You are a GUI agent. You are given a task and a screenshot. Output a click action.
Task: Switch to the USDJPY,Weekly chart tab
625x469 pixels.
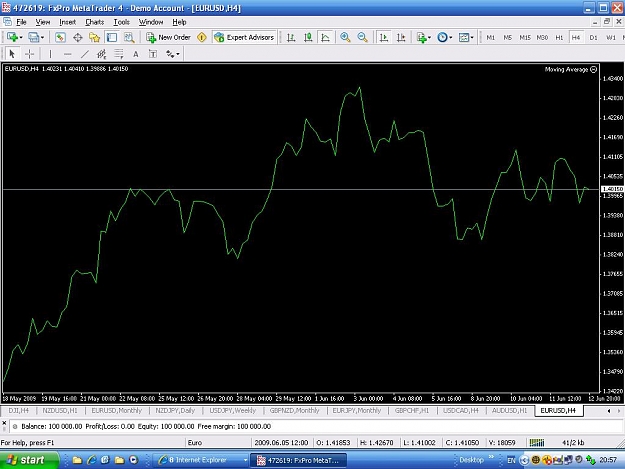pyautogui.click(x=232, y=410)
